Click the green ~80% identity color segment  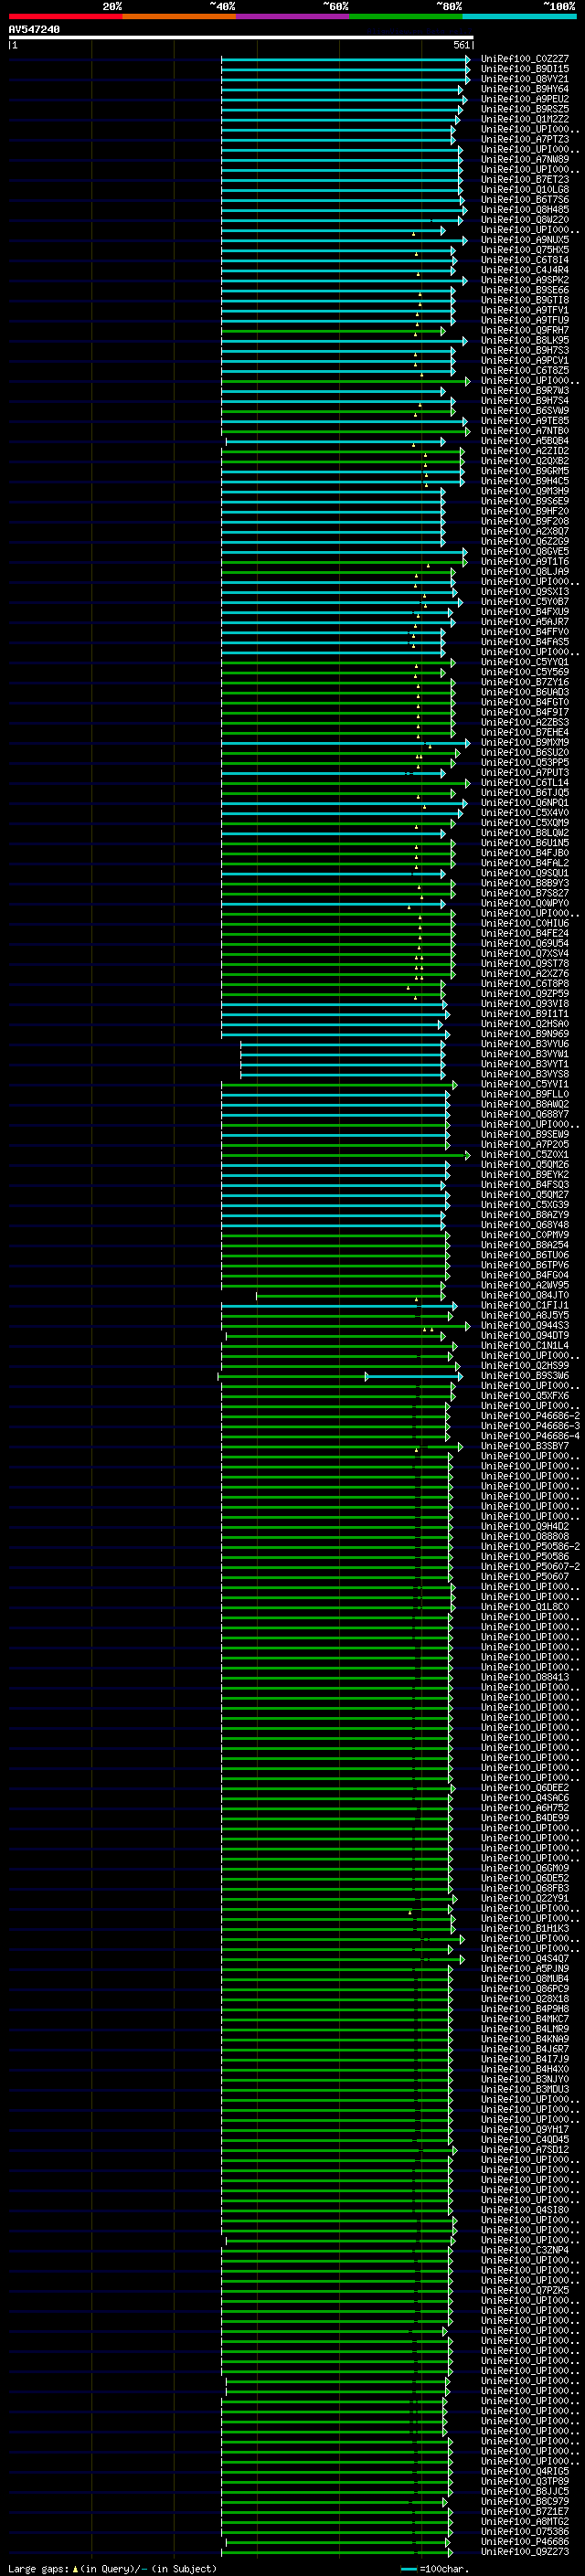406,16
